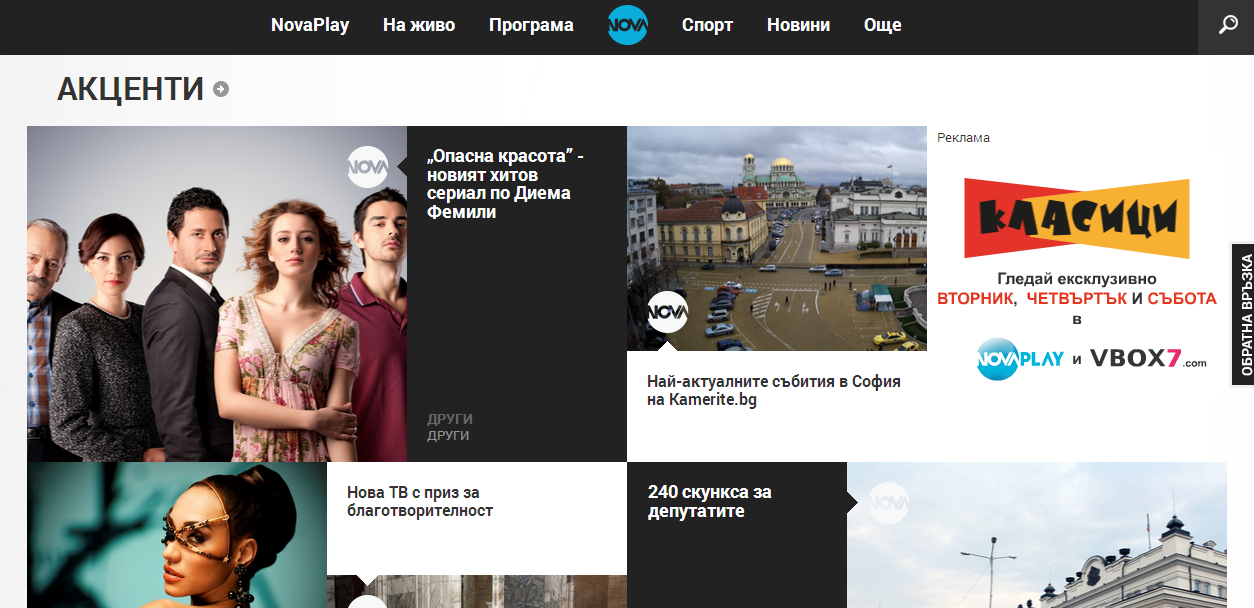This screenshot has height=608, width=1254.
Task: Click the arrow icon beside АКЦЕНТИ
Action: (x=221, y=89)
